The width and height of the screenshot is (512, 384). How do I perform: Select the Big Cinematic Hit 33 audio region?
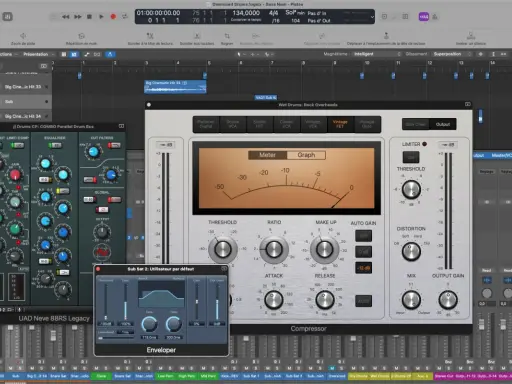(175, 86)
